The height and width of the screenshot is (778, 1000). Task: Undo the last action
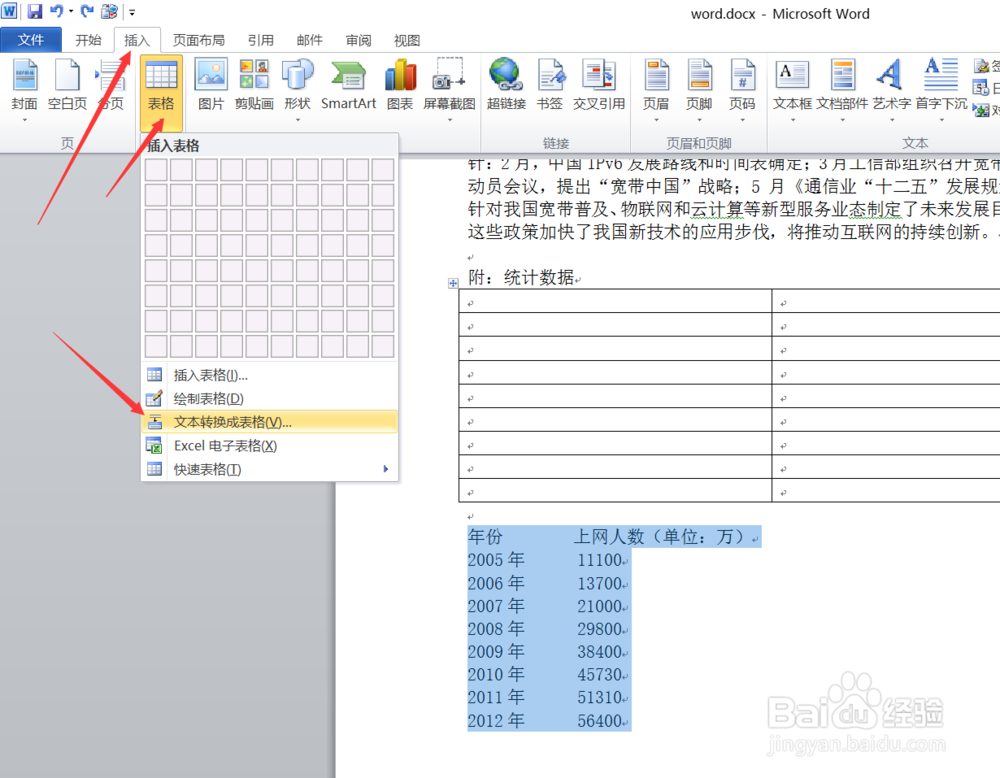tap(57, 10)
